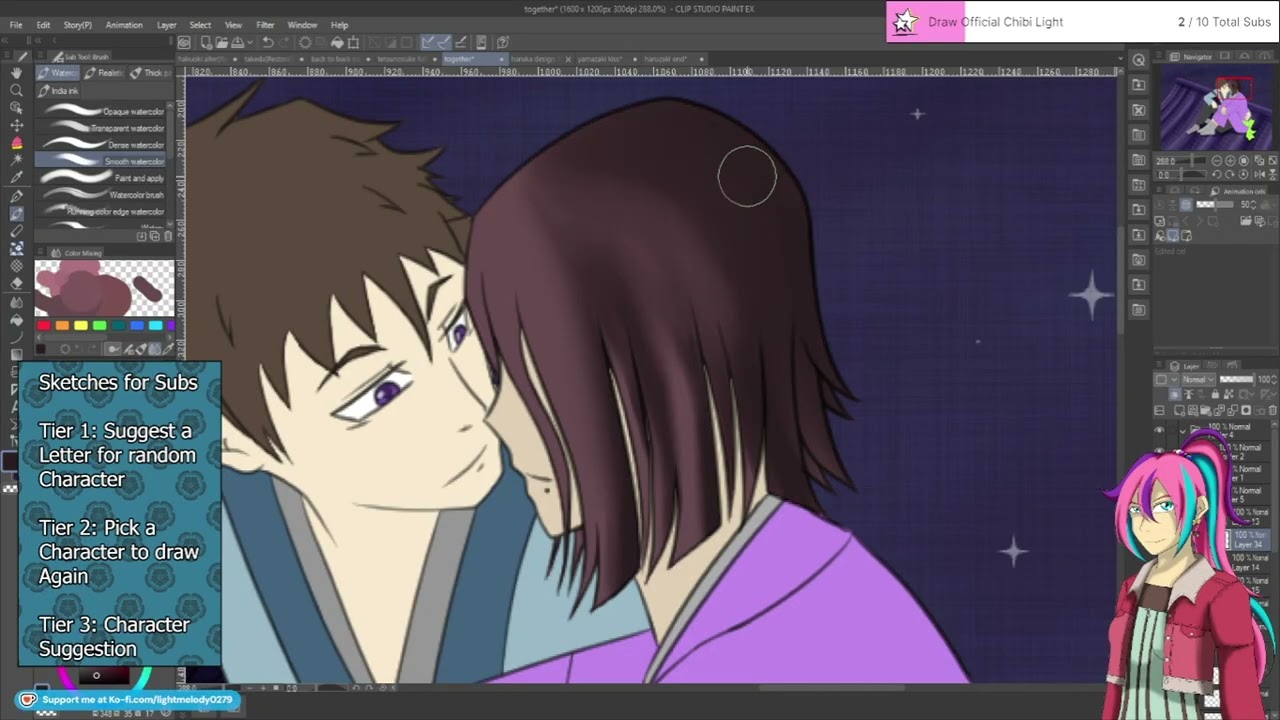
Task: Select the Operation object tool
Action: [16, 107]
